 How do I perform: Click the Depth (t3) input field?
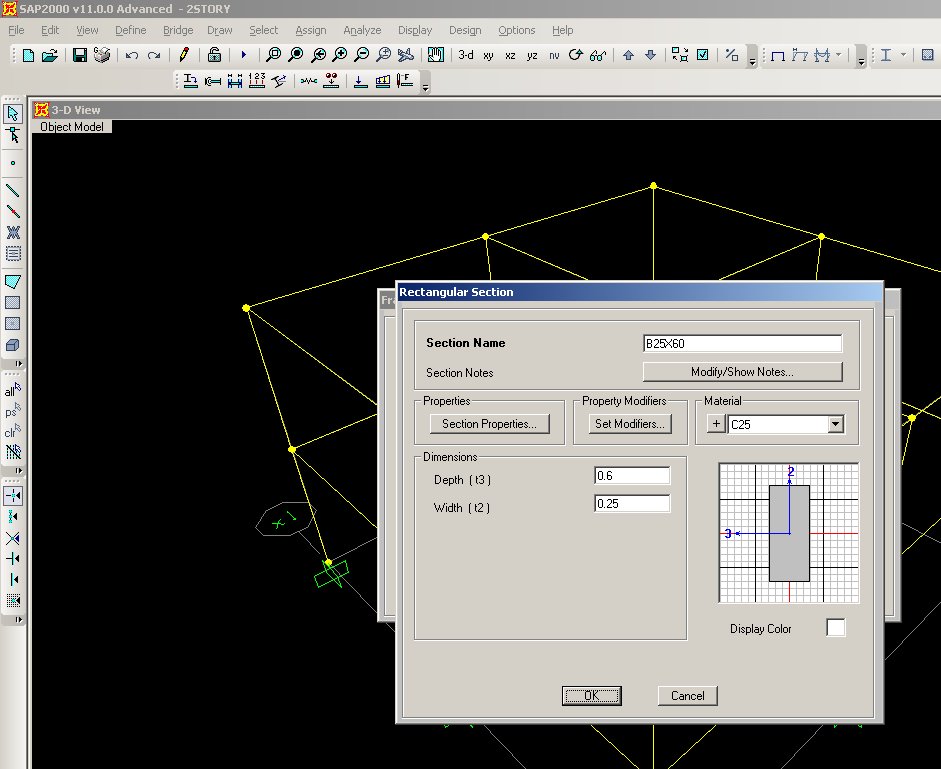coord(632,475)
